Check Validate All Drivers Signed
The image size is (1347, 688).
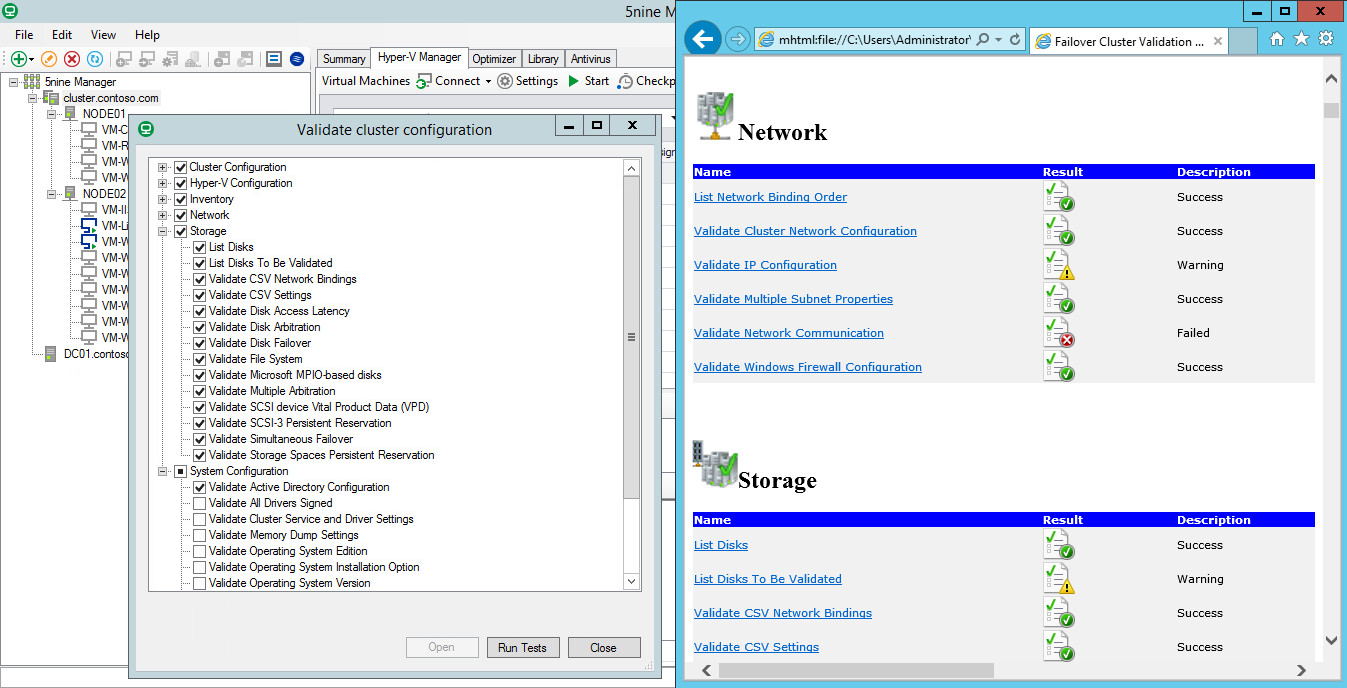[x=200, y=503]
